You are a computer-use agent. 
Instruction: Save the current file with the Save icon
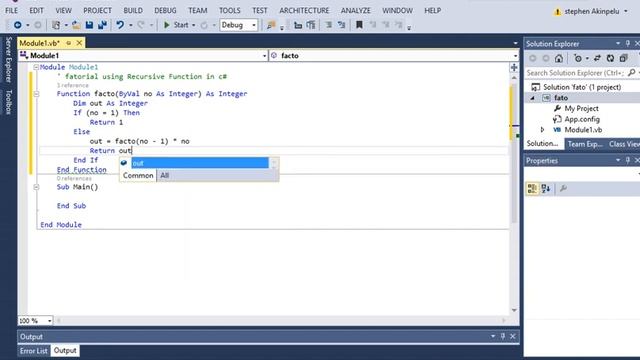pyautogui.click(x=89, y=25)
